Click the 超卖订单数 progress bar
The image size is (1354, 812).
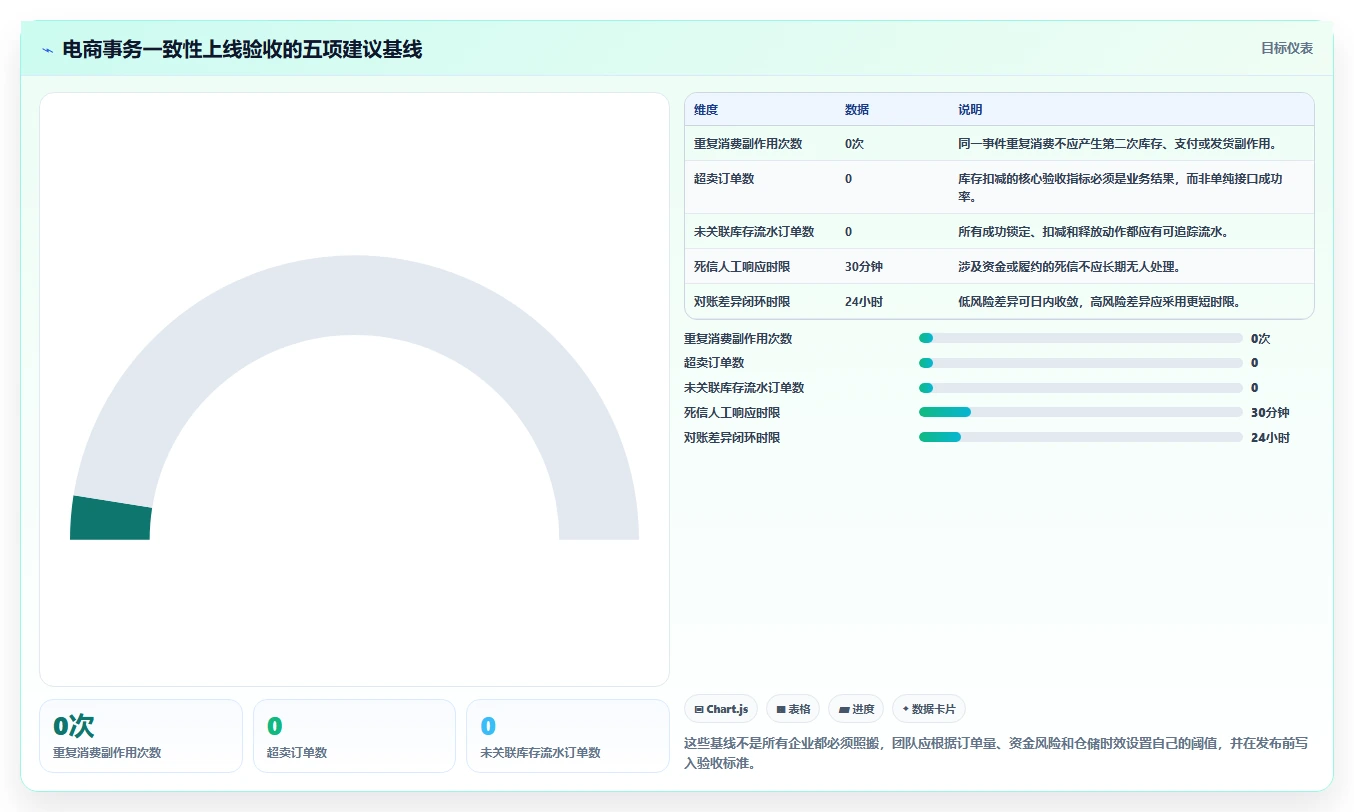1080,363
